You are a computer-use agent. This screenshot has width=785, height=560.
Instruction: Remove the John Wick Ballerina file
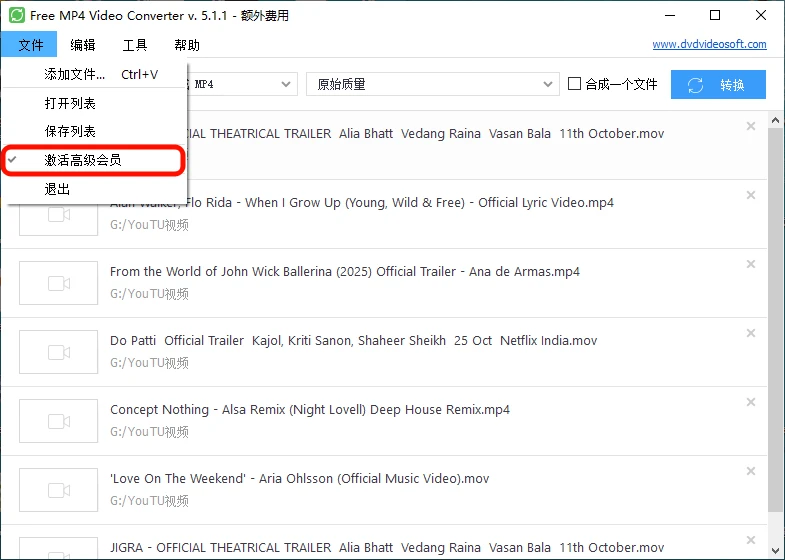coord(750,264)
